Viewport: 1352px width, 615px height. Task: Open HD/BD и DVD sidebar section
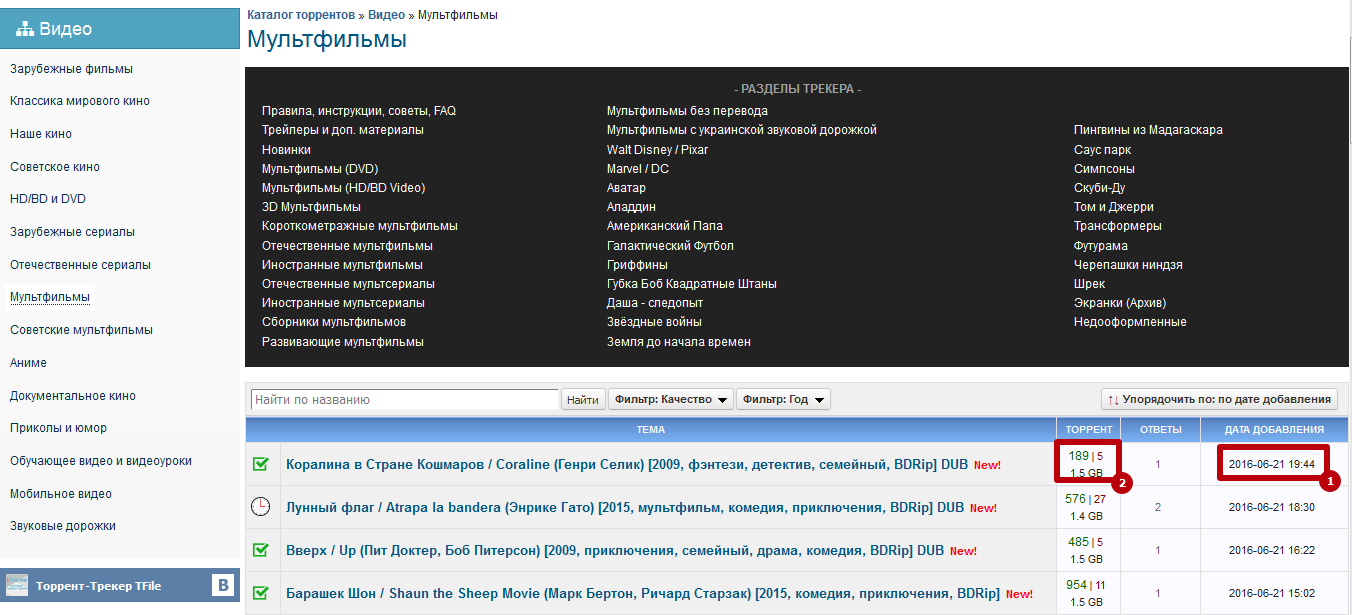[x=48, y=199]
